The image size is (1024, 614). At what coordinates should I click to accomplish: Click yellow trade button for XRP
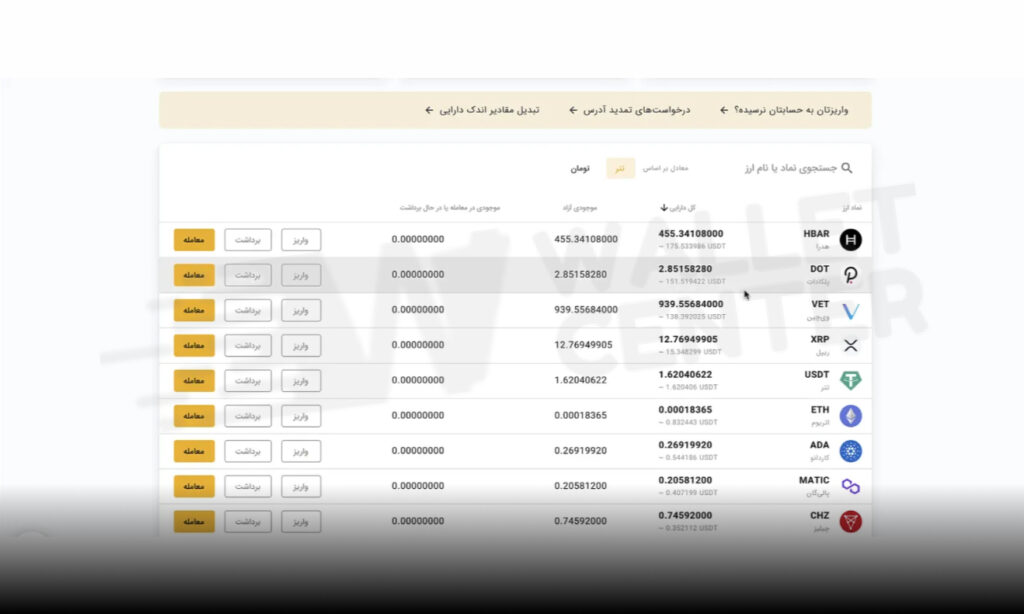tap(194, 346)
